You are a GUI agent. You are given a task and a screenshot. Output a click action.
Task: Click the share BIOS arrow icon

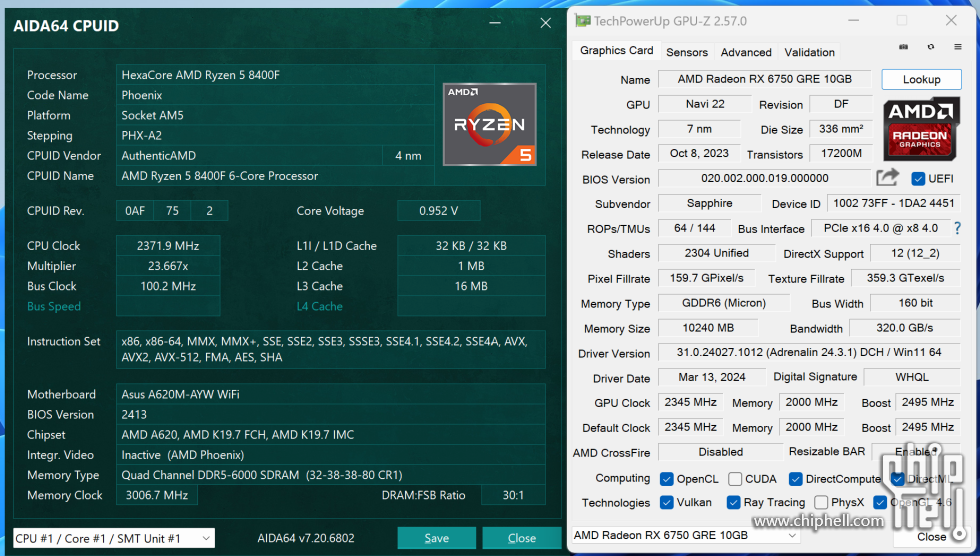[887, 178]
